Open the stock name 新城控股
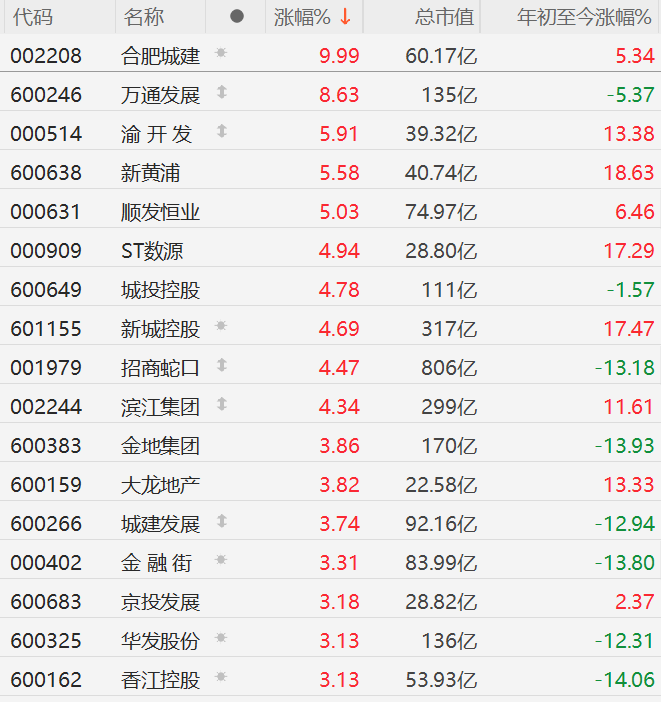Viewport: 661px width, 702px height. [x=160, y=329]
